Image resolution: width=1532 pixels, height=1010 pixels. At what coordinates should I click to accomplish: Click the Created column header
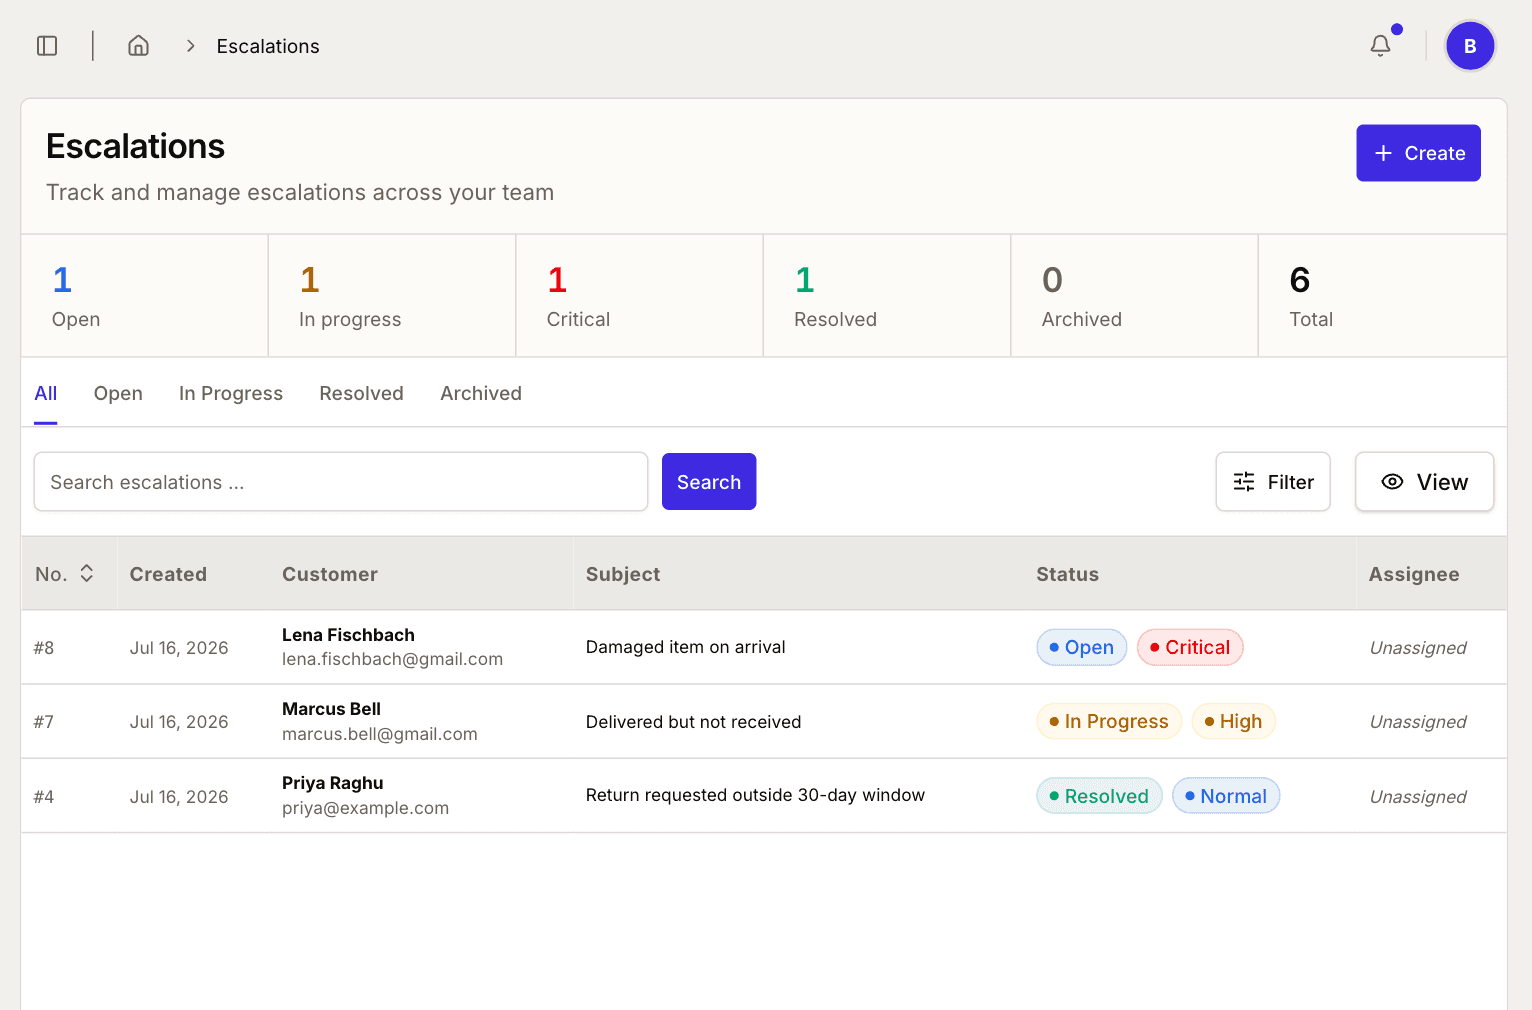pyautogui.click(x=168, y=574)
